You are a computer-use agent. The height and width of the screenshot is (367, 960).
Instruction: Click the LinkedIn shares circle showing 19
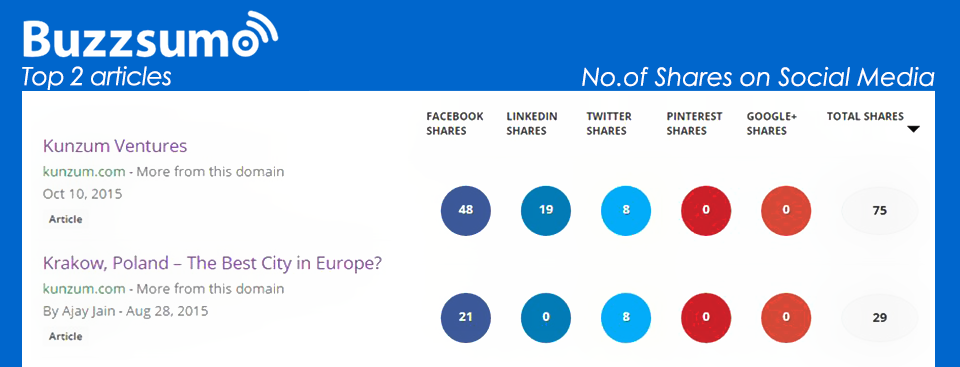click(x=546, y=210)
